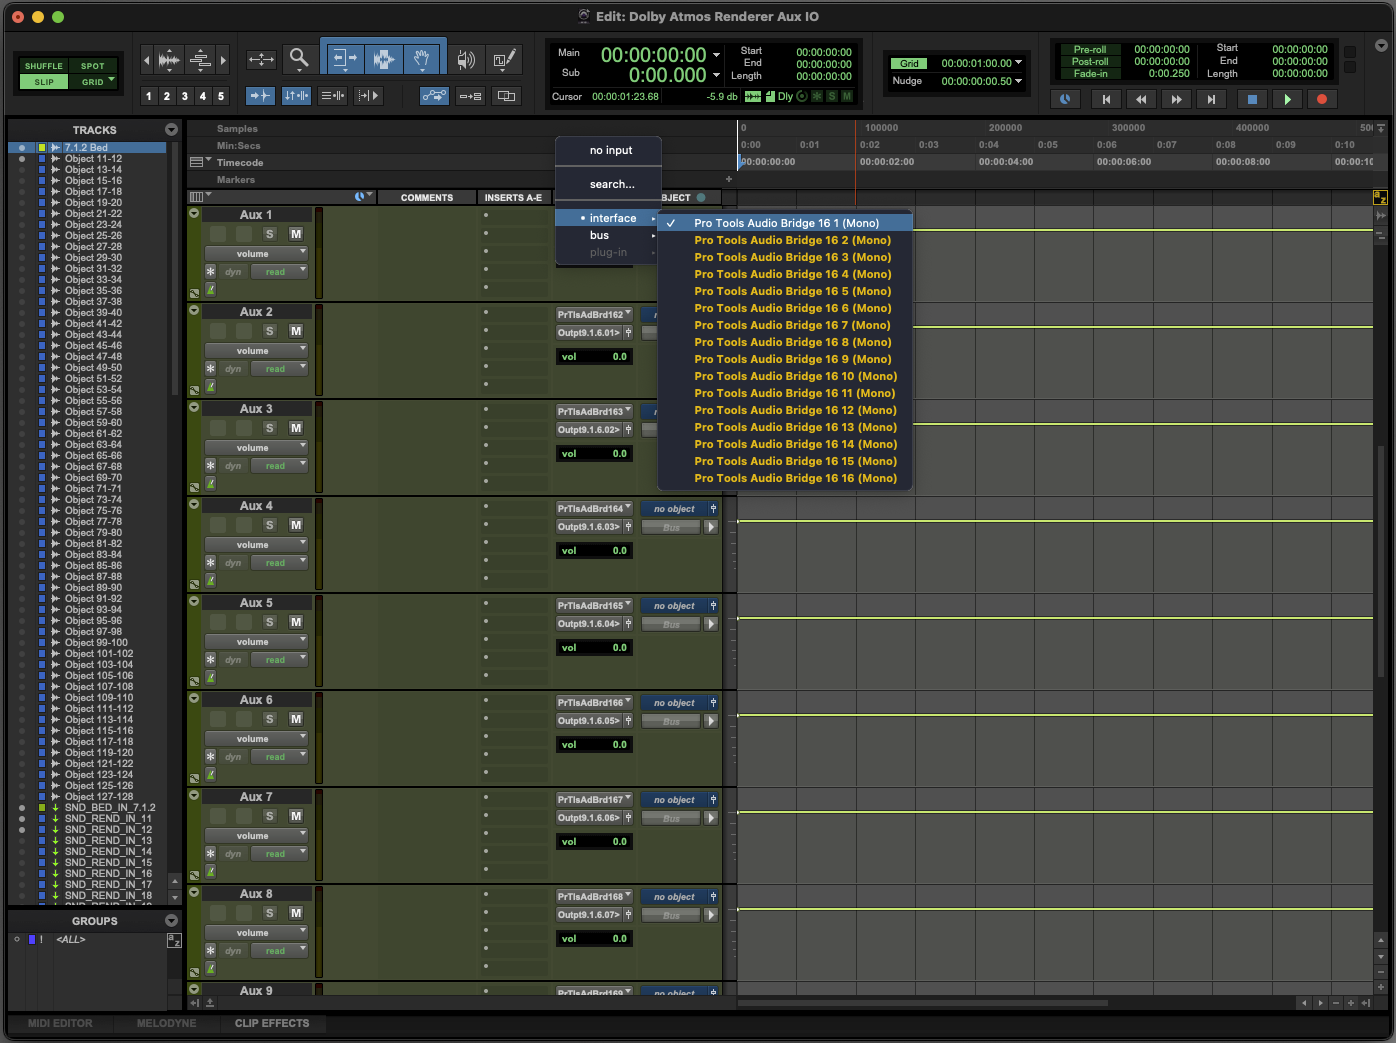Switch to Clip Effects tab
The image size is (1396, 1043).
272,1023
